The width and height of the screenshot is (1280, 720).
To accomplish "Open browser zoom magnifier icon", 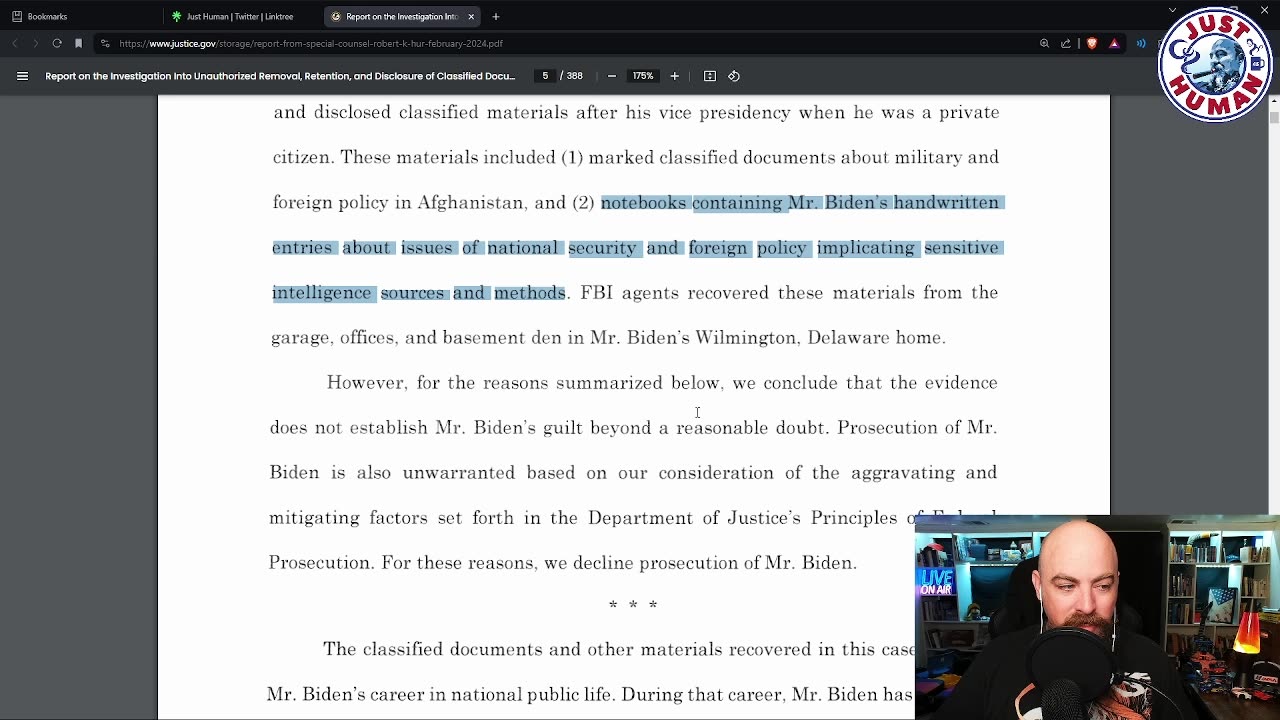I will [1044, 43].
